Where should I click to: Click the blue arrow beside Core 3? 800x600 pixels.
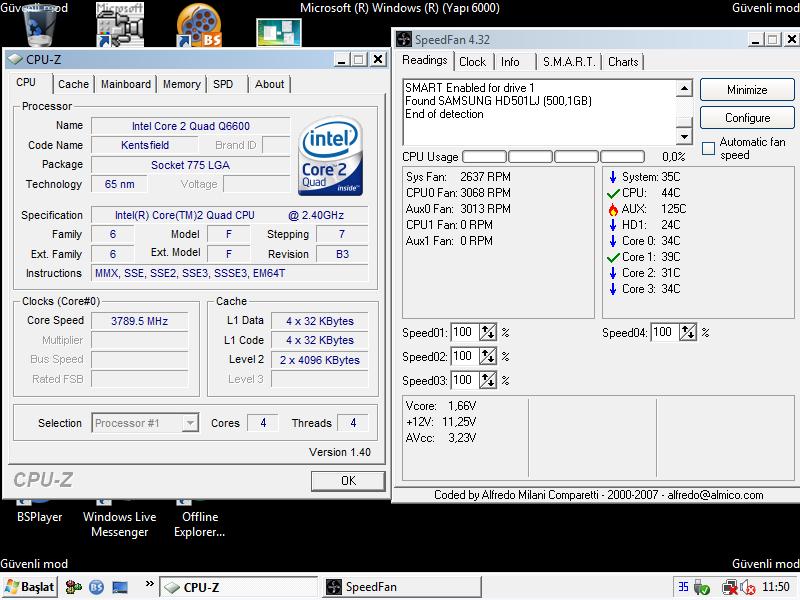tap(613, 289)
